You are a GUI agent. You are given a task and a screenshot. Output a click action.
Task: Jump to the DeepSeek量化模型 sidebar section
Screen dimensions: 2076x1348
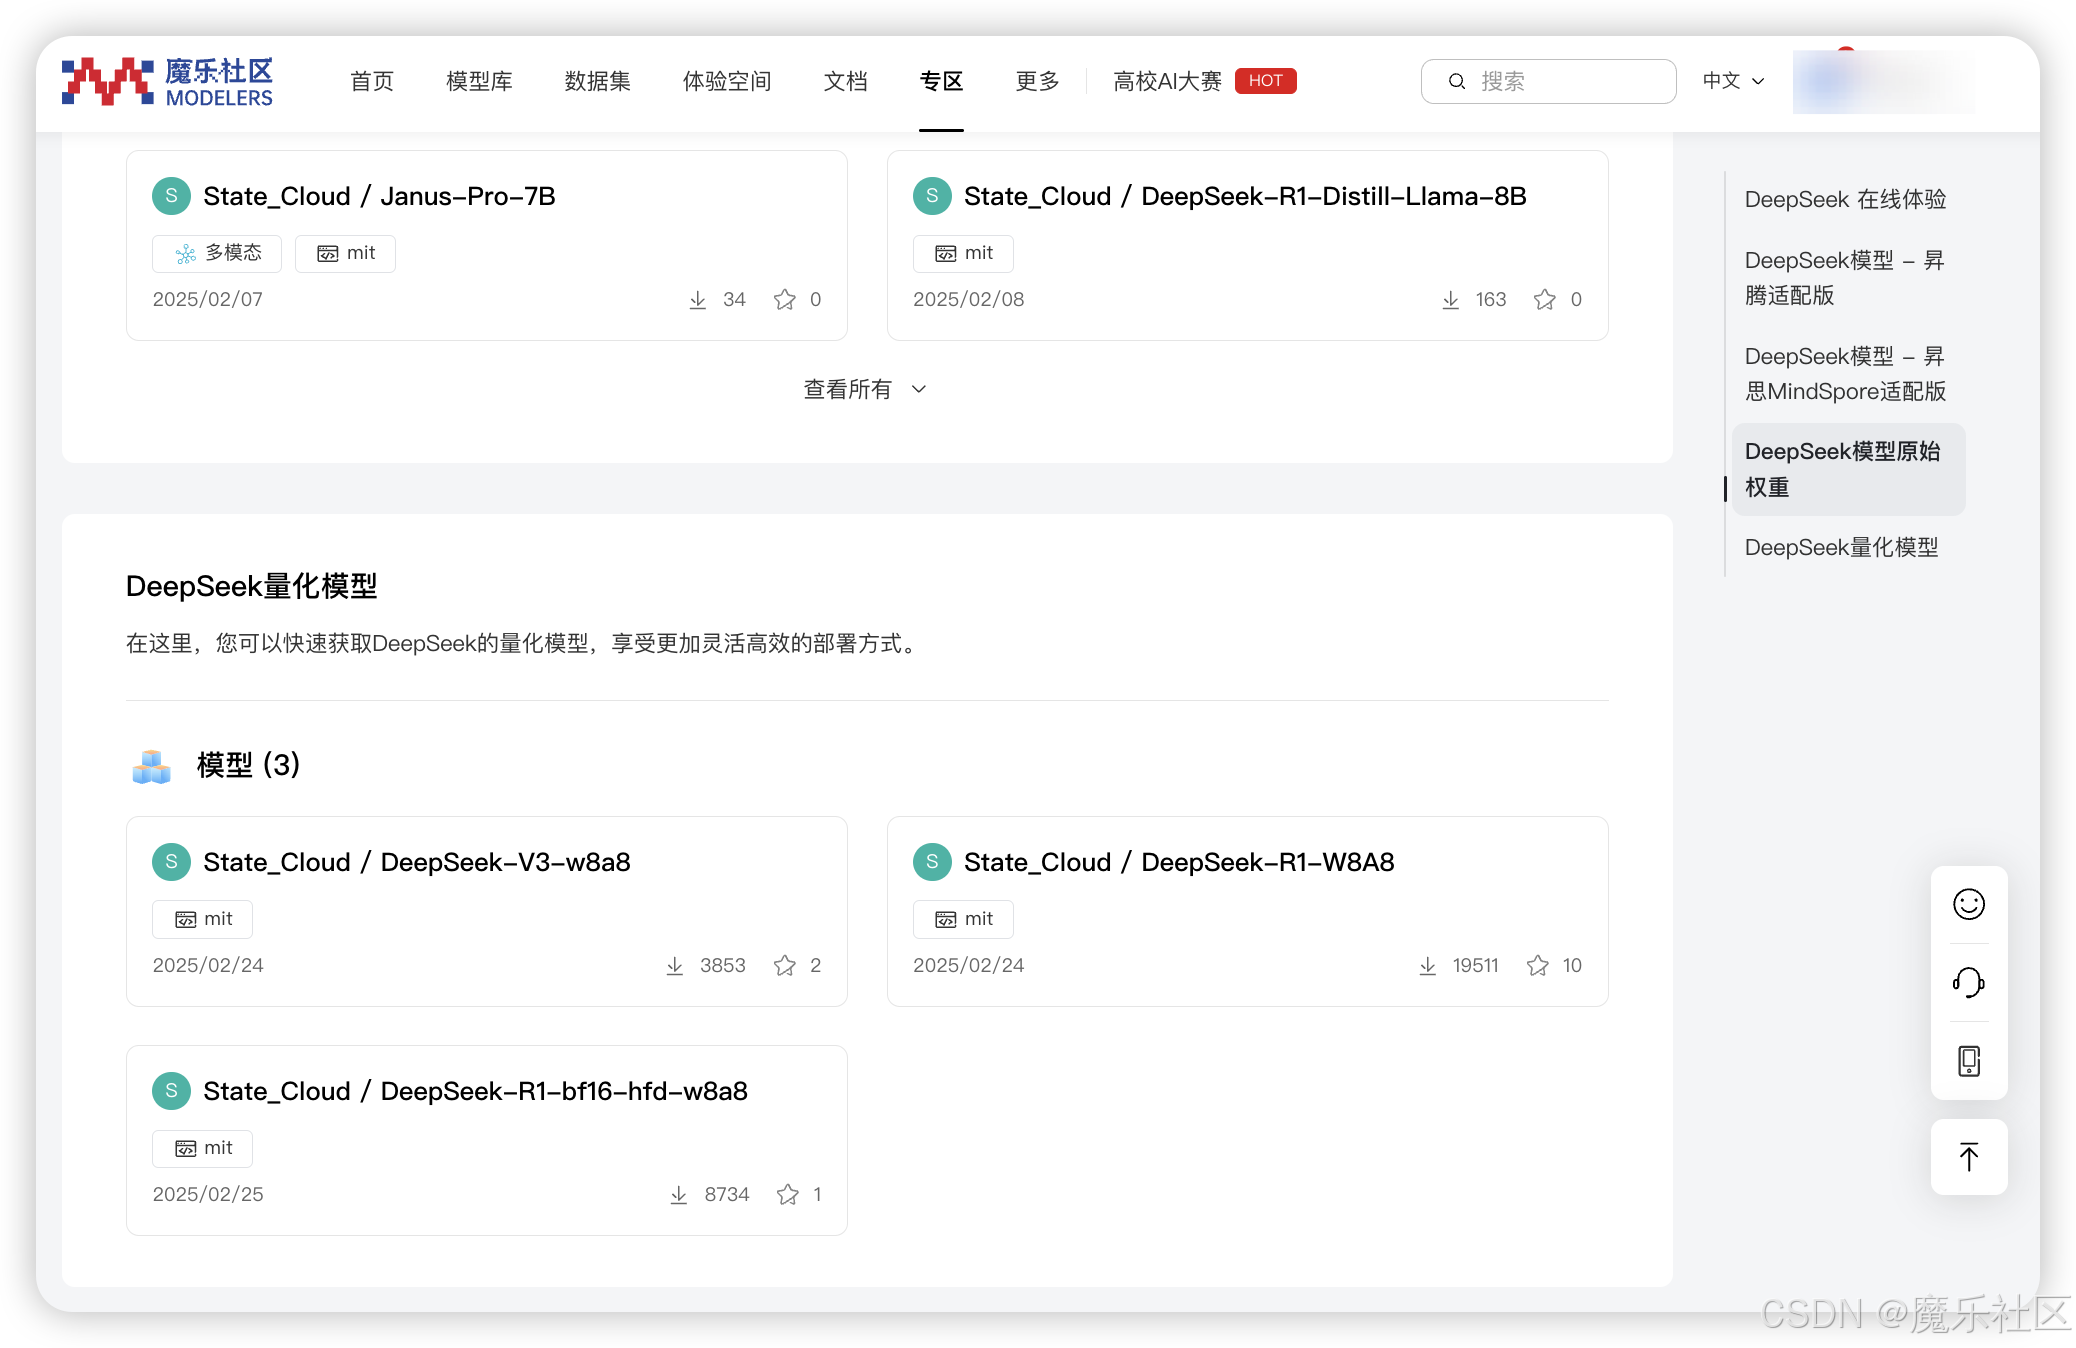(x=1841, y=547)
